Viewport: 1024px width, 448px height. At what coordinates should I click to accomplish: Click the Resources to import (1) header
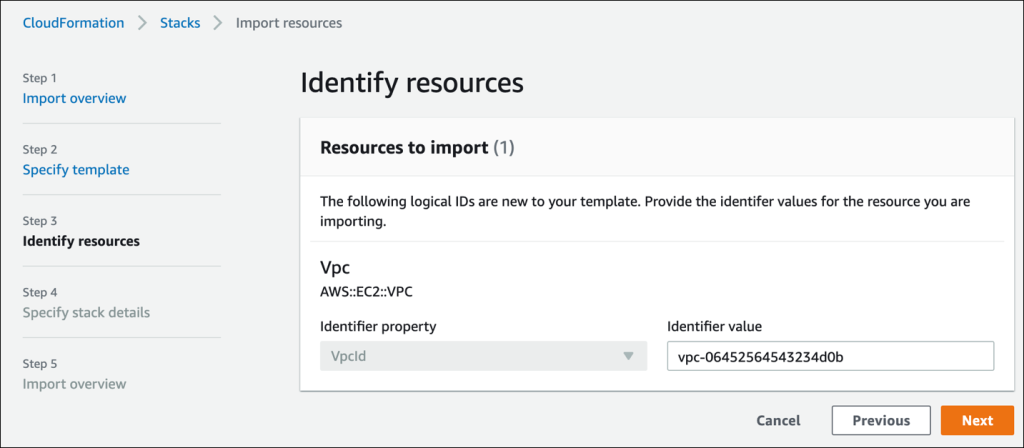(x=417, y=148)
